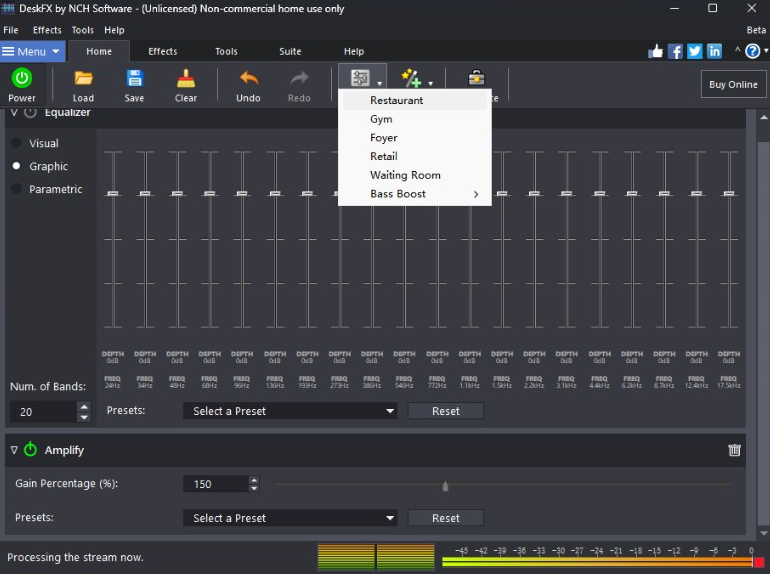Viewport: 770px width, 574px height.
Task: Toggle the Amplify effect power switch
Action: [30, 450]
